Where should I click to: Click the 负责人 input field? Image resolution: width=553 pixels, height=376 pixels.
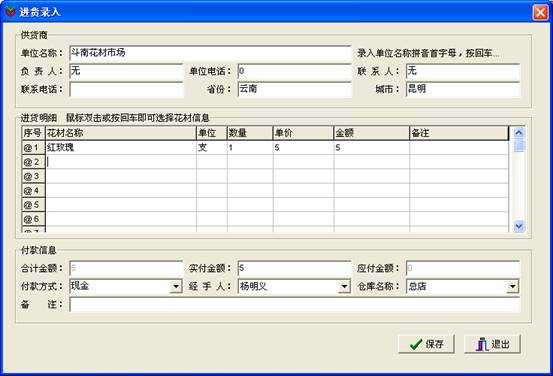(126, 72)
